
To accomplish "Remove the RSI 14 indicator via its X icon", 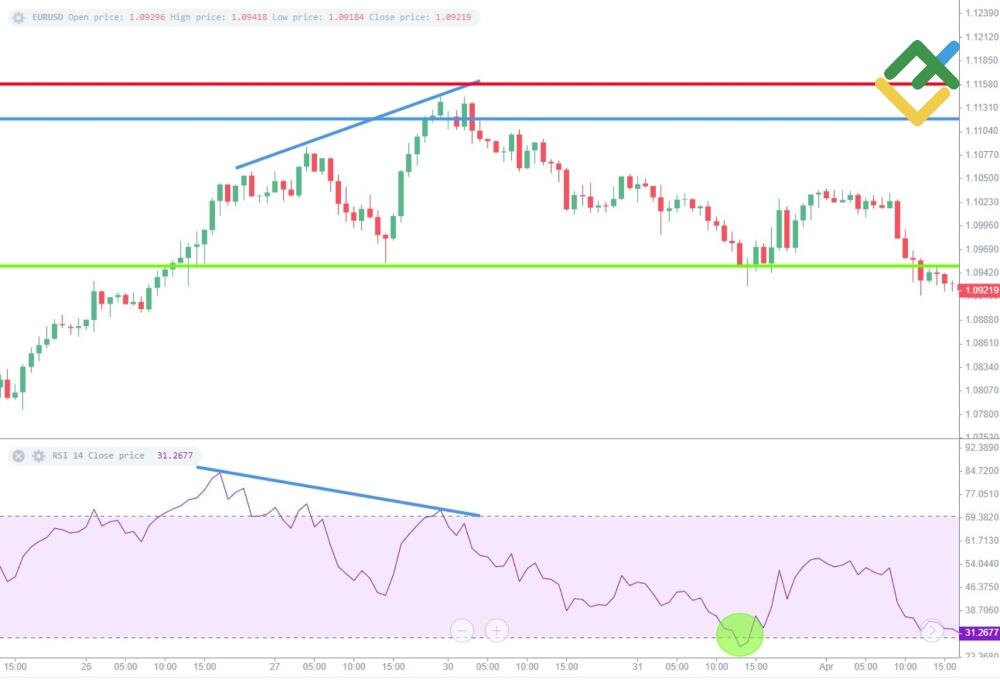I will pyautogui.click(x=18, y=456).
